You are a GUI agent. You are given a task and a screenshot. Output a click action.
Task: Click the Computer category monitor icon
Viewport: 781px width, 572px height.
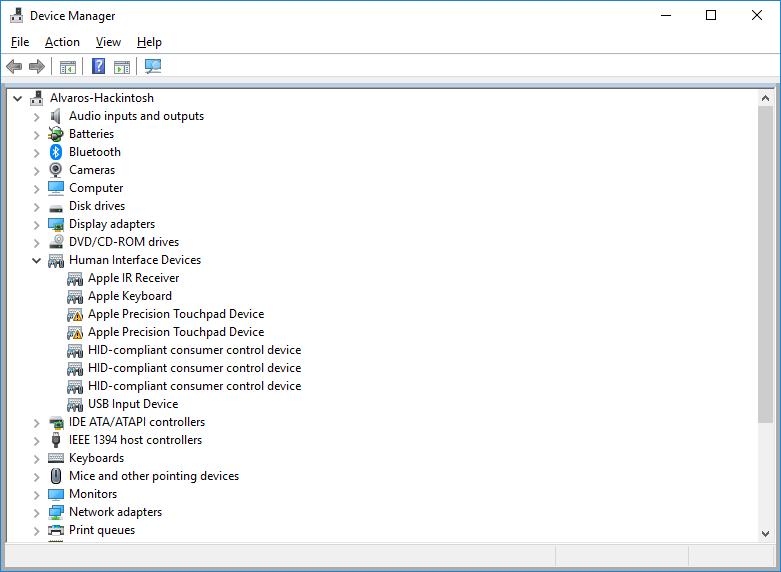tap(56, 188)
